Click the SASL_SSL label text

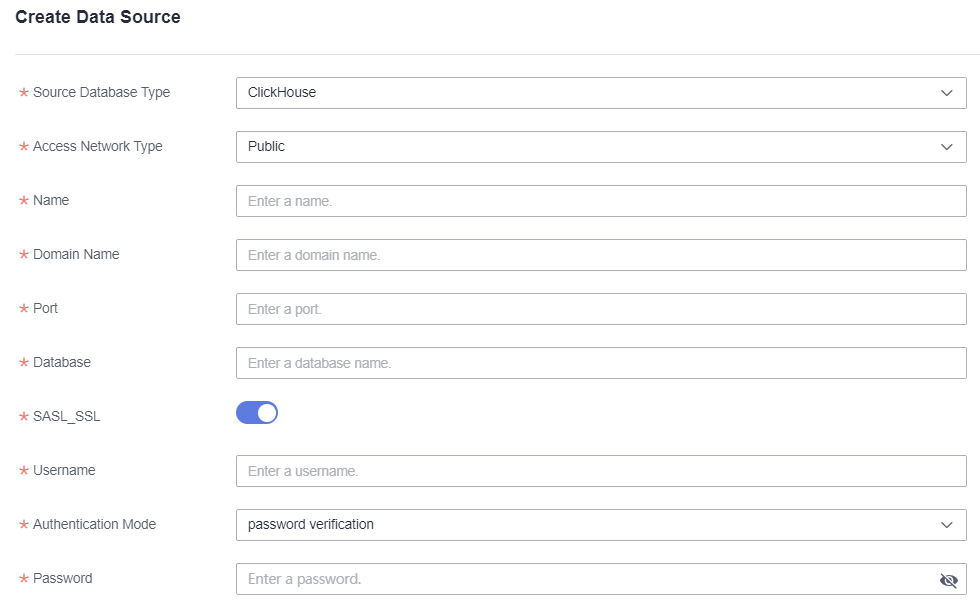pyautogui.click(x=66, y=417)
